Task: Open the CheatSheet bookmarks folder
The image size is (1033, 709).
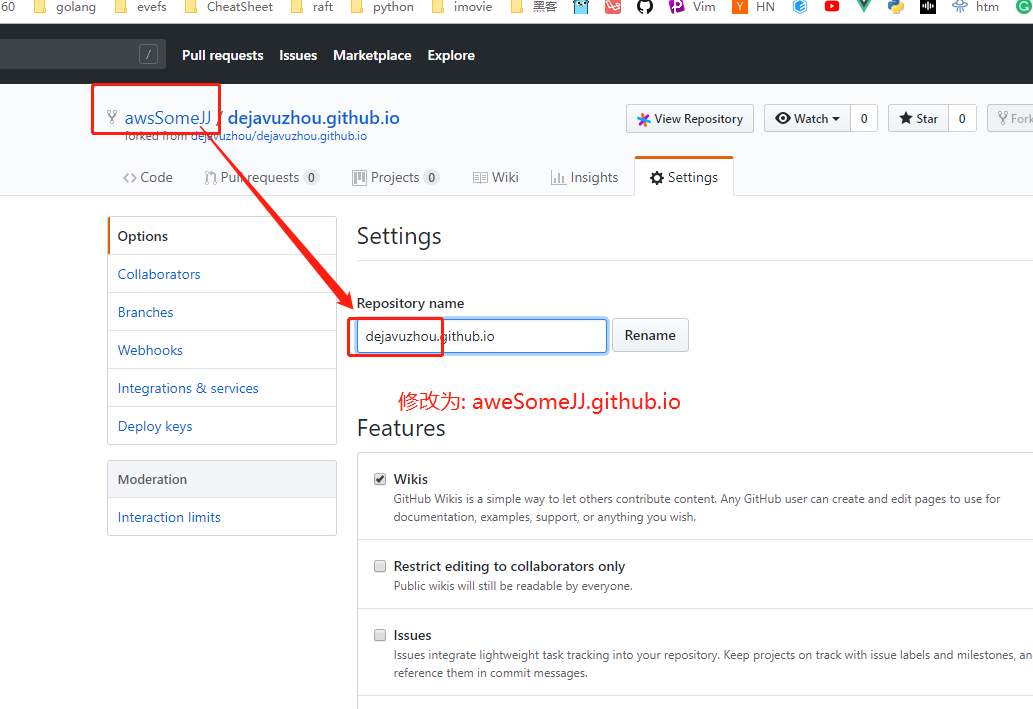Action: point(229,7)
